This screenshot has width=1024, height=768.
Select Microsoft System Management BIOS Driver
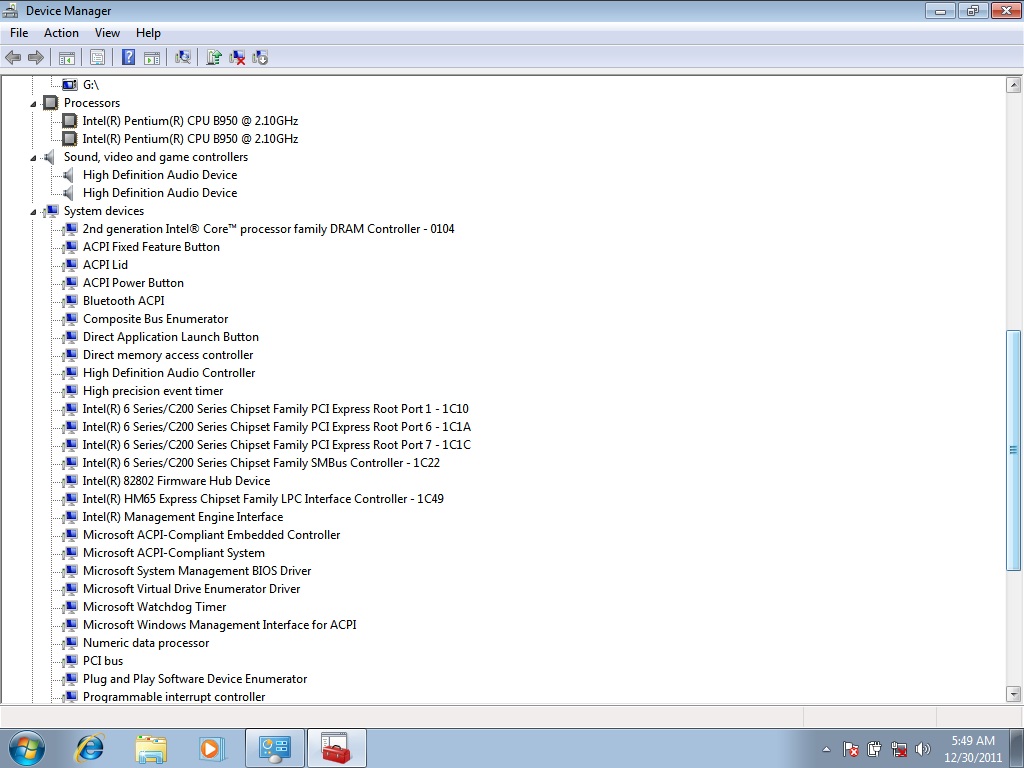[197, 571]
